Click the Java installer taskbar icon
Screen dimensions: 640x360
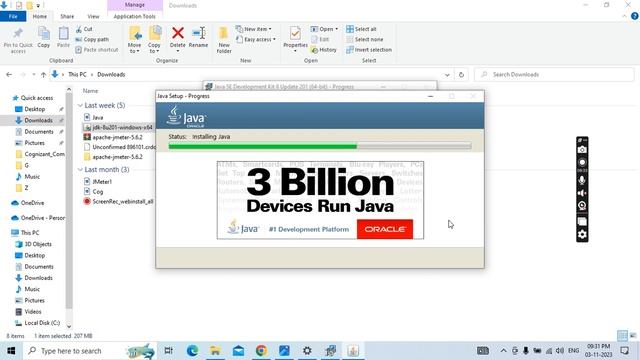pos(353,351)
